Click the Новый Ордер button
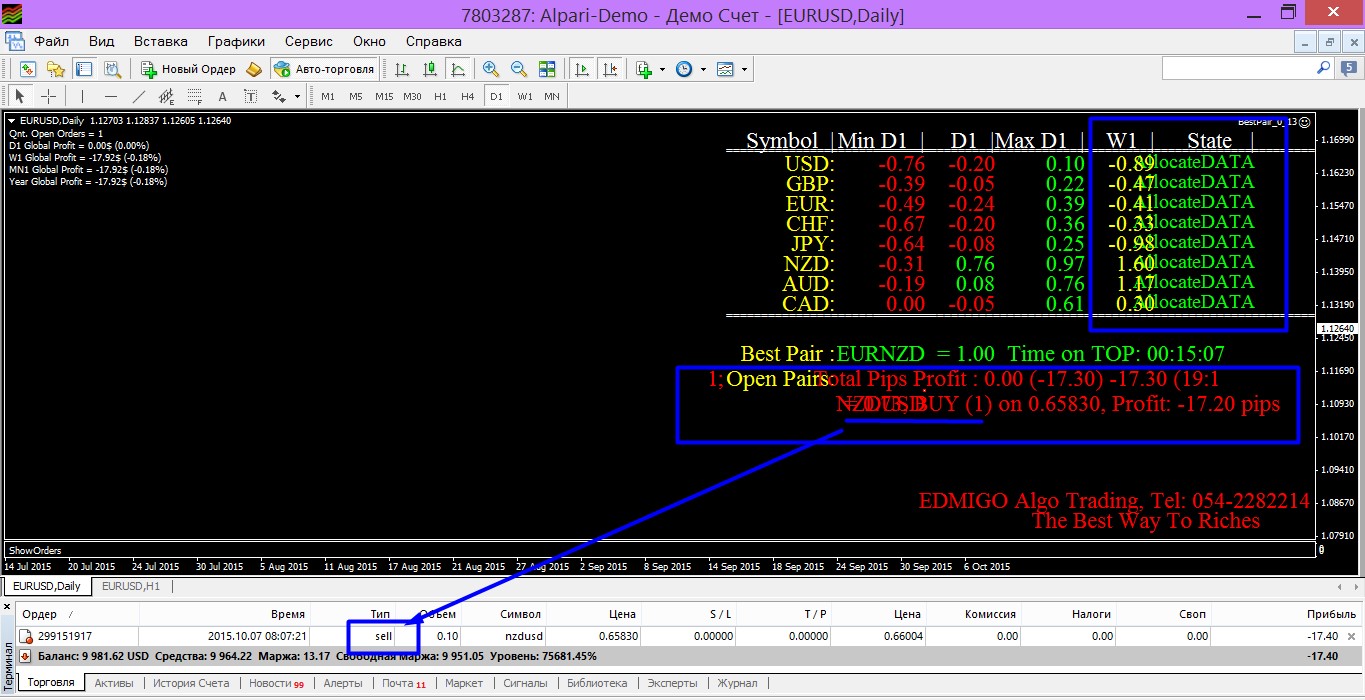This screenshot has height=700, width=1365. (x=189, y=69)
